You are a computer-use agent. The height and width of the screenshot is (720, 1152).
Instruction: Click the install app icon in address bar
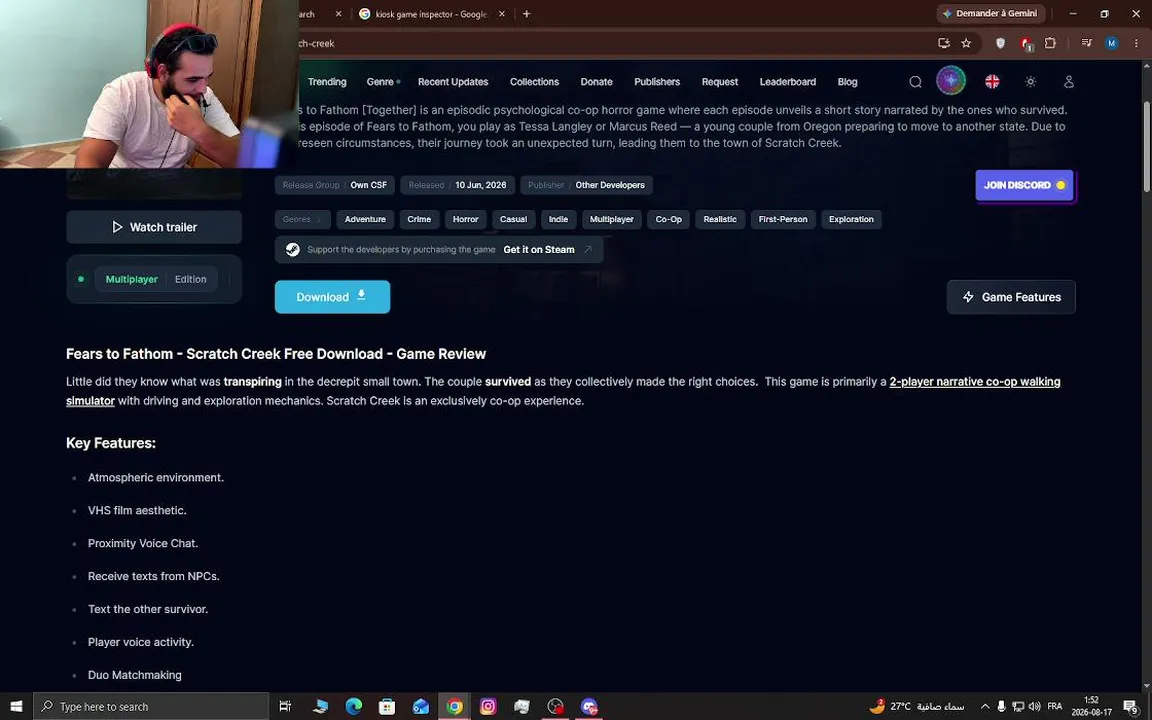[x=944, y=43]
